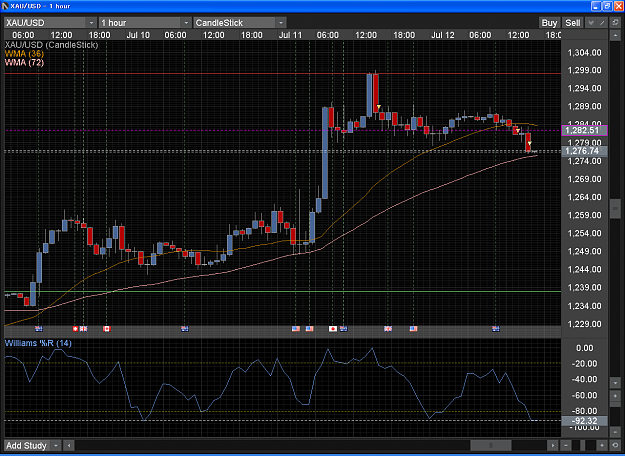Click the horizontal zoom minus button
Viewport: 625px width, 456px height.
point(566,445)
